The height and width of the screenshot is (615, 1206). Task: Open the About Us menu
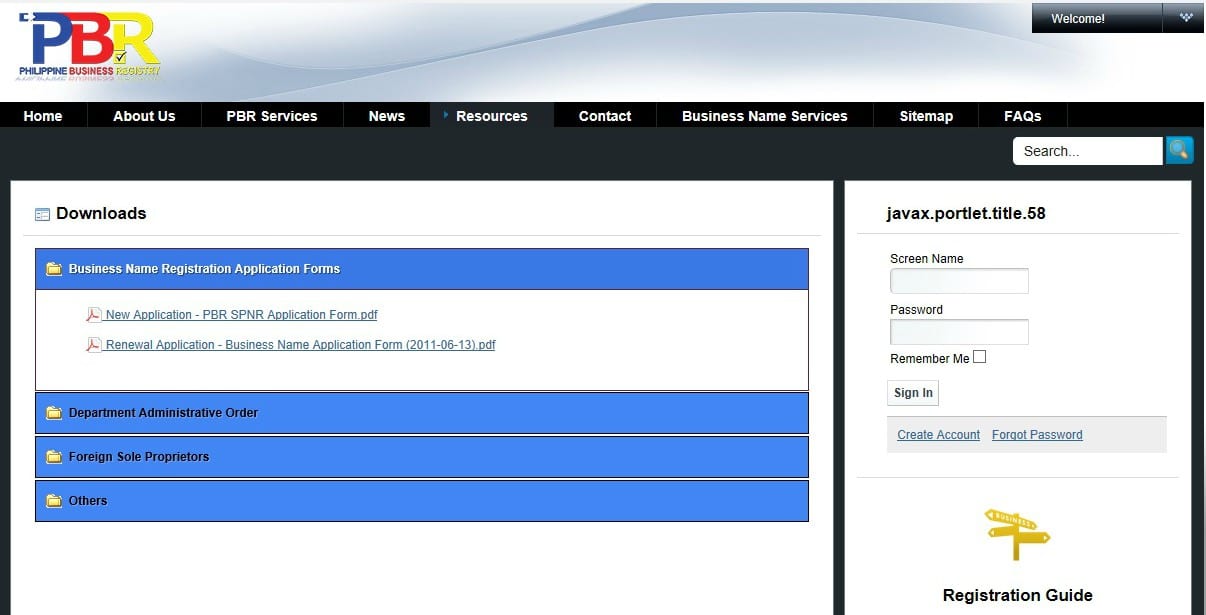click(144, 116)
